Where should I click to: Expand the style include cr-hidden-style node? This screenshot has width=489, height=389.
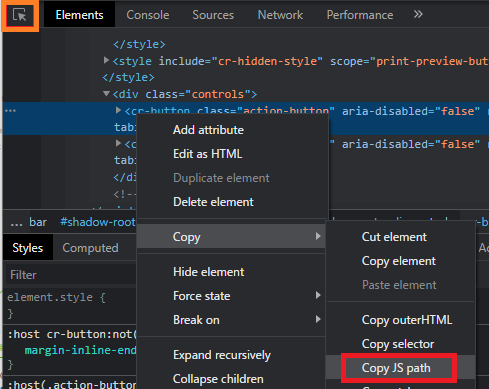click(106, 60)
